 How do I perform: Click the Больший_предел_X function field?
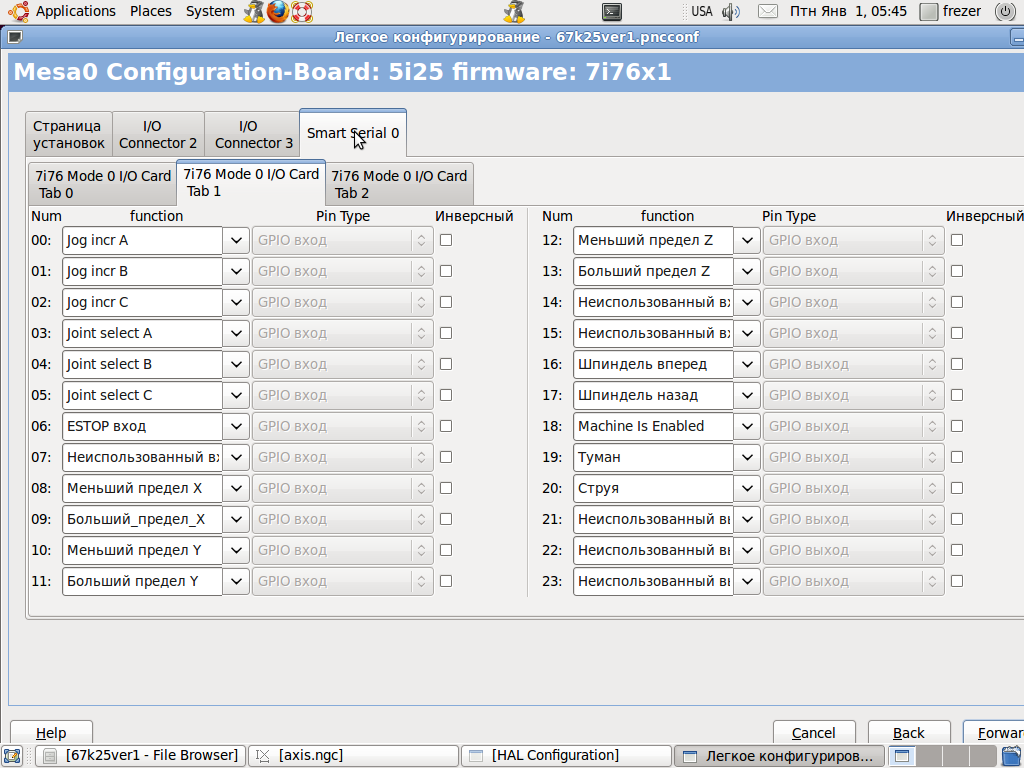(x=142, y=519)
